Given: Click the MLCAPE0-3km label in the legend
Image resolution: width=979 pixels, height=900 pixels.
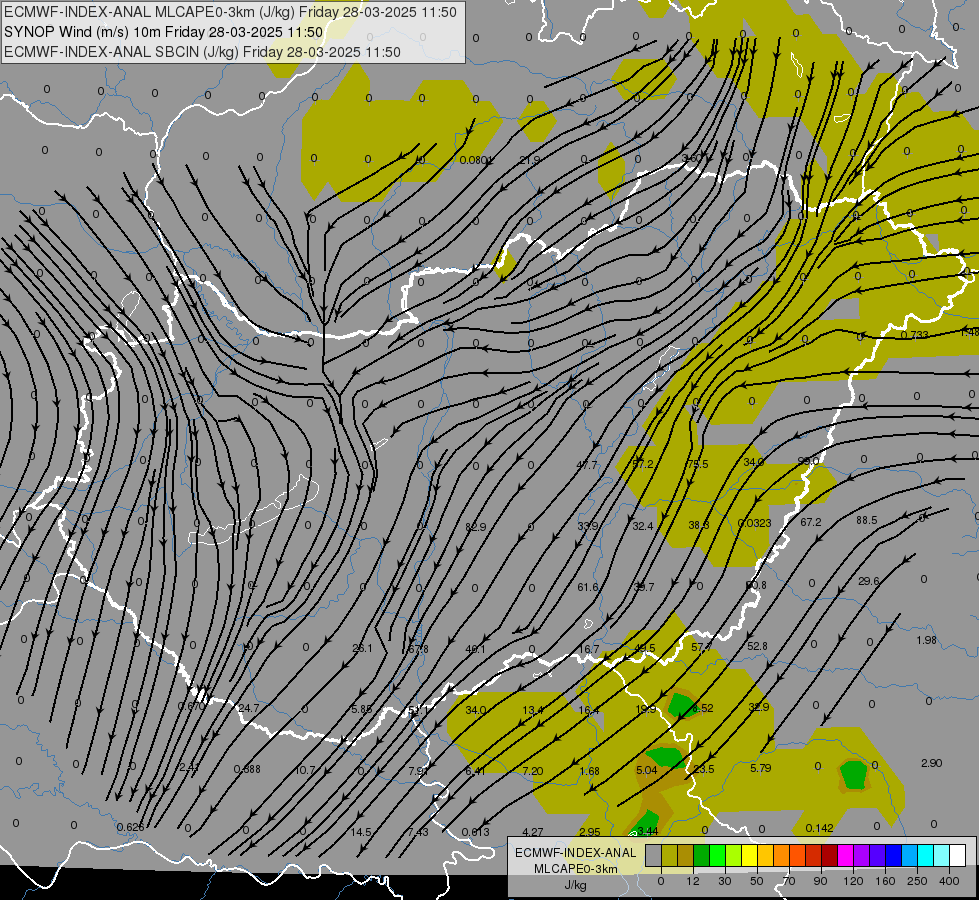Looking at the screenshot, I should tap(576, 869).
